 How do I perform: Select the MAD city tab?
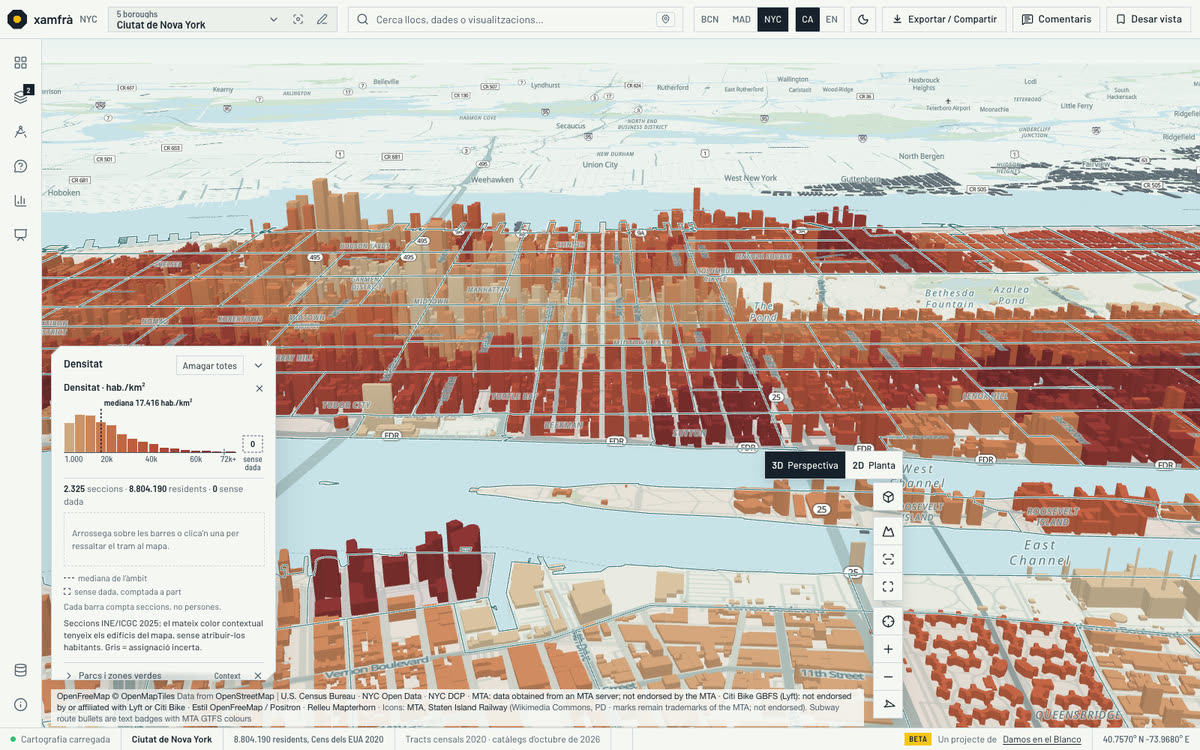[x=741, y=19]
